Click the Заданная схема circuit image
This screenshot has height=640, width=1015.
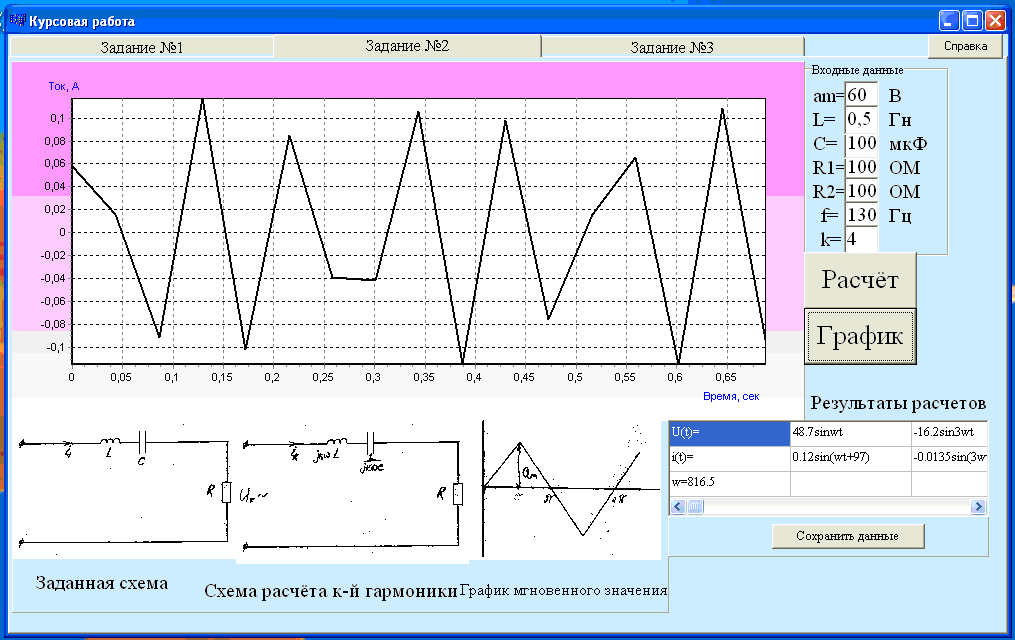click(x=124, y=489)
